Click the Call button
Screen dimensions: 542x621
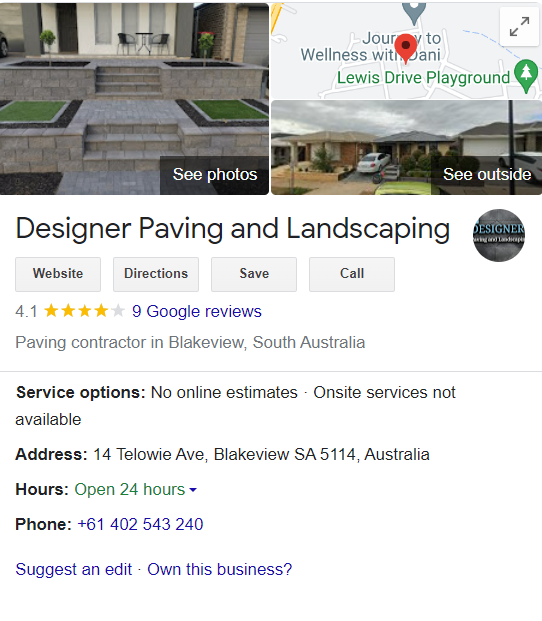352,274
